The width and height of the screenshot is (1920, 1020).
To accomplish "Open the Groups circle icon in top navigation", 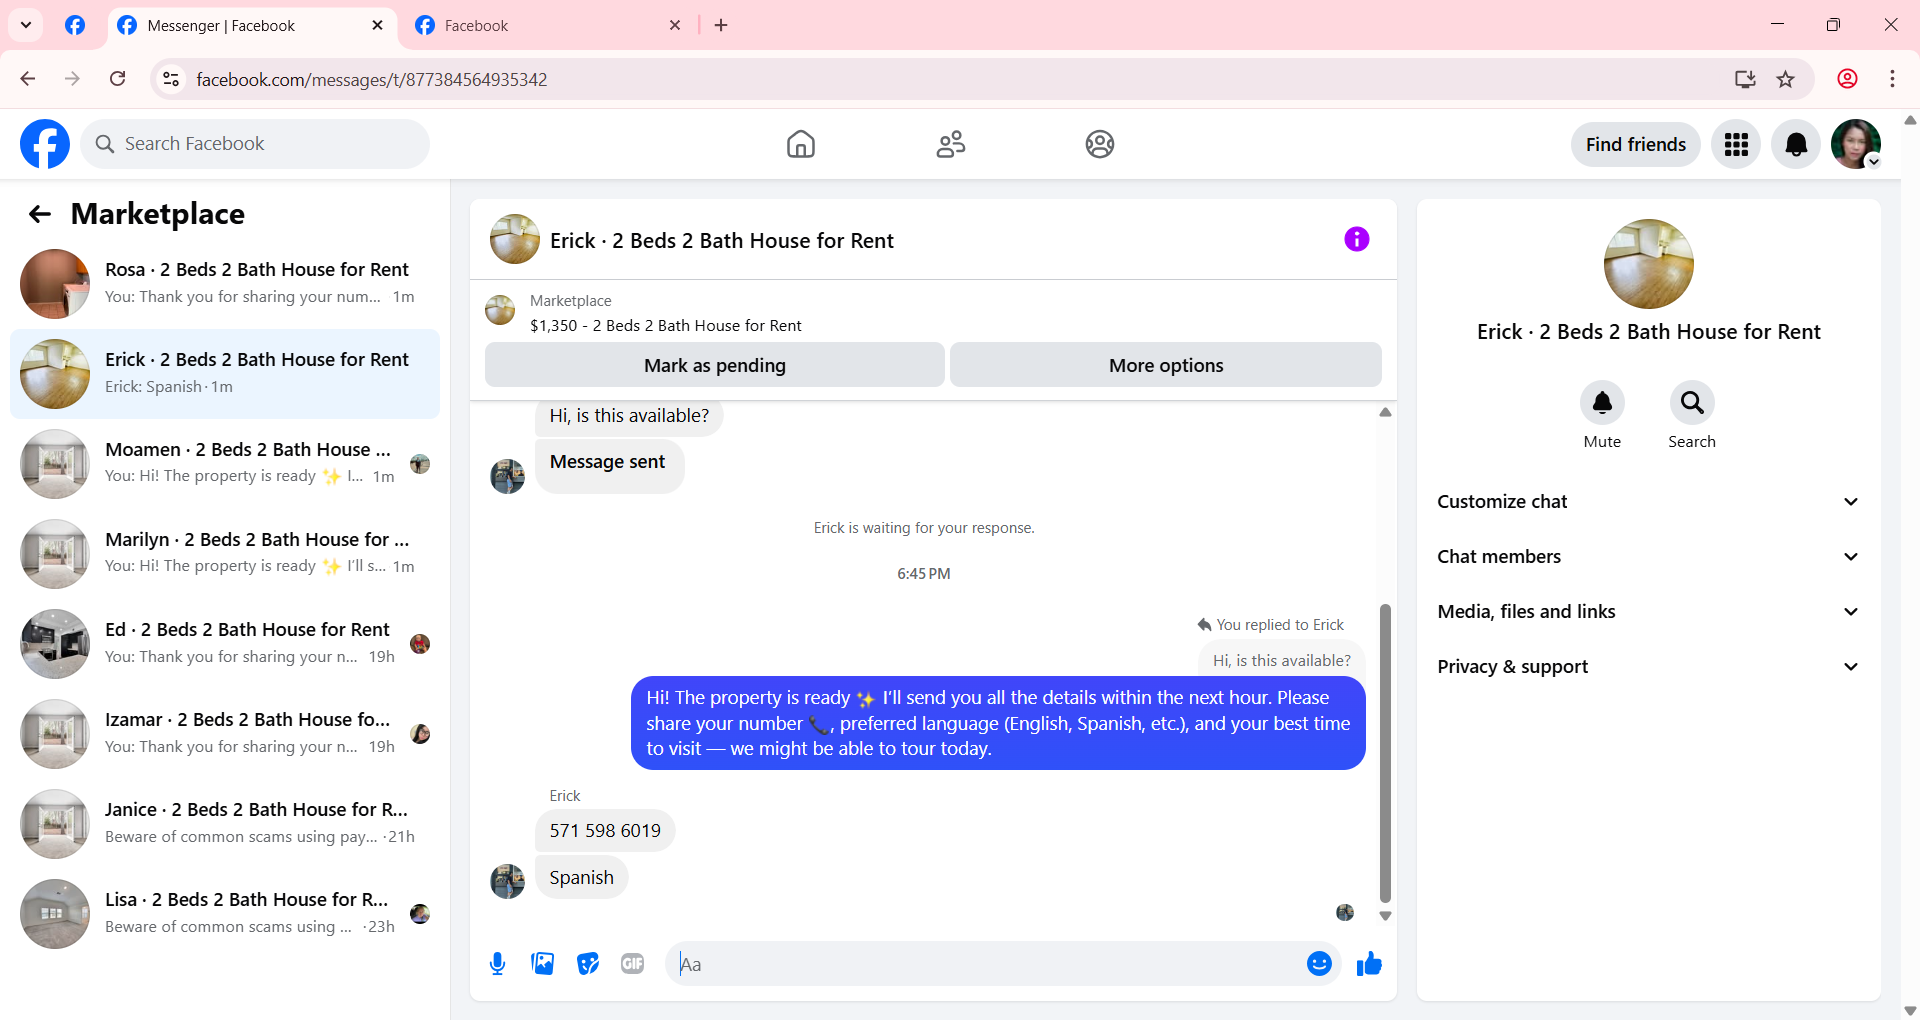I will point(1100,144).
